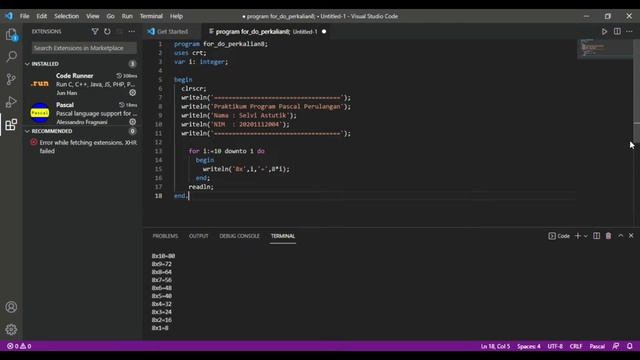The width and height of the screenshot is (640, 360).
Task: Maximize the panel with the up chevron
Action: (620, 236)
